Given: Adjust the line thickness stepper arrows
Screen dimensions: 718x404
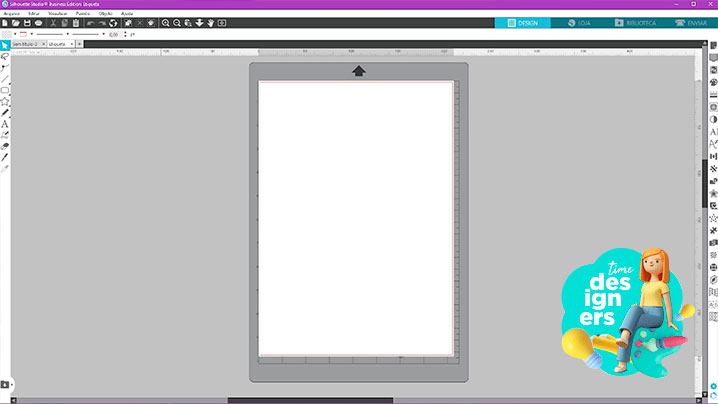Looking at the screenshot, I should [x=125, y=34].
